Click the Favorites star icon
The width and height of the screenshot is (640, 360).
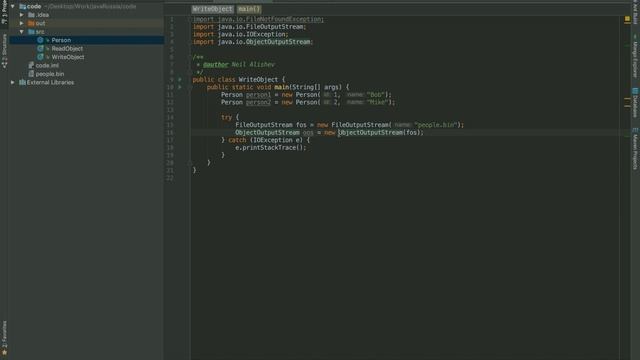[x=4, y=352]
